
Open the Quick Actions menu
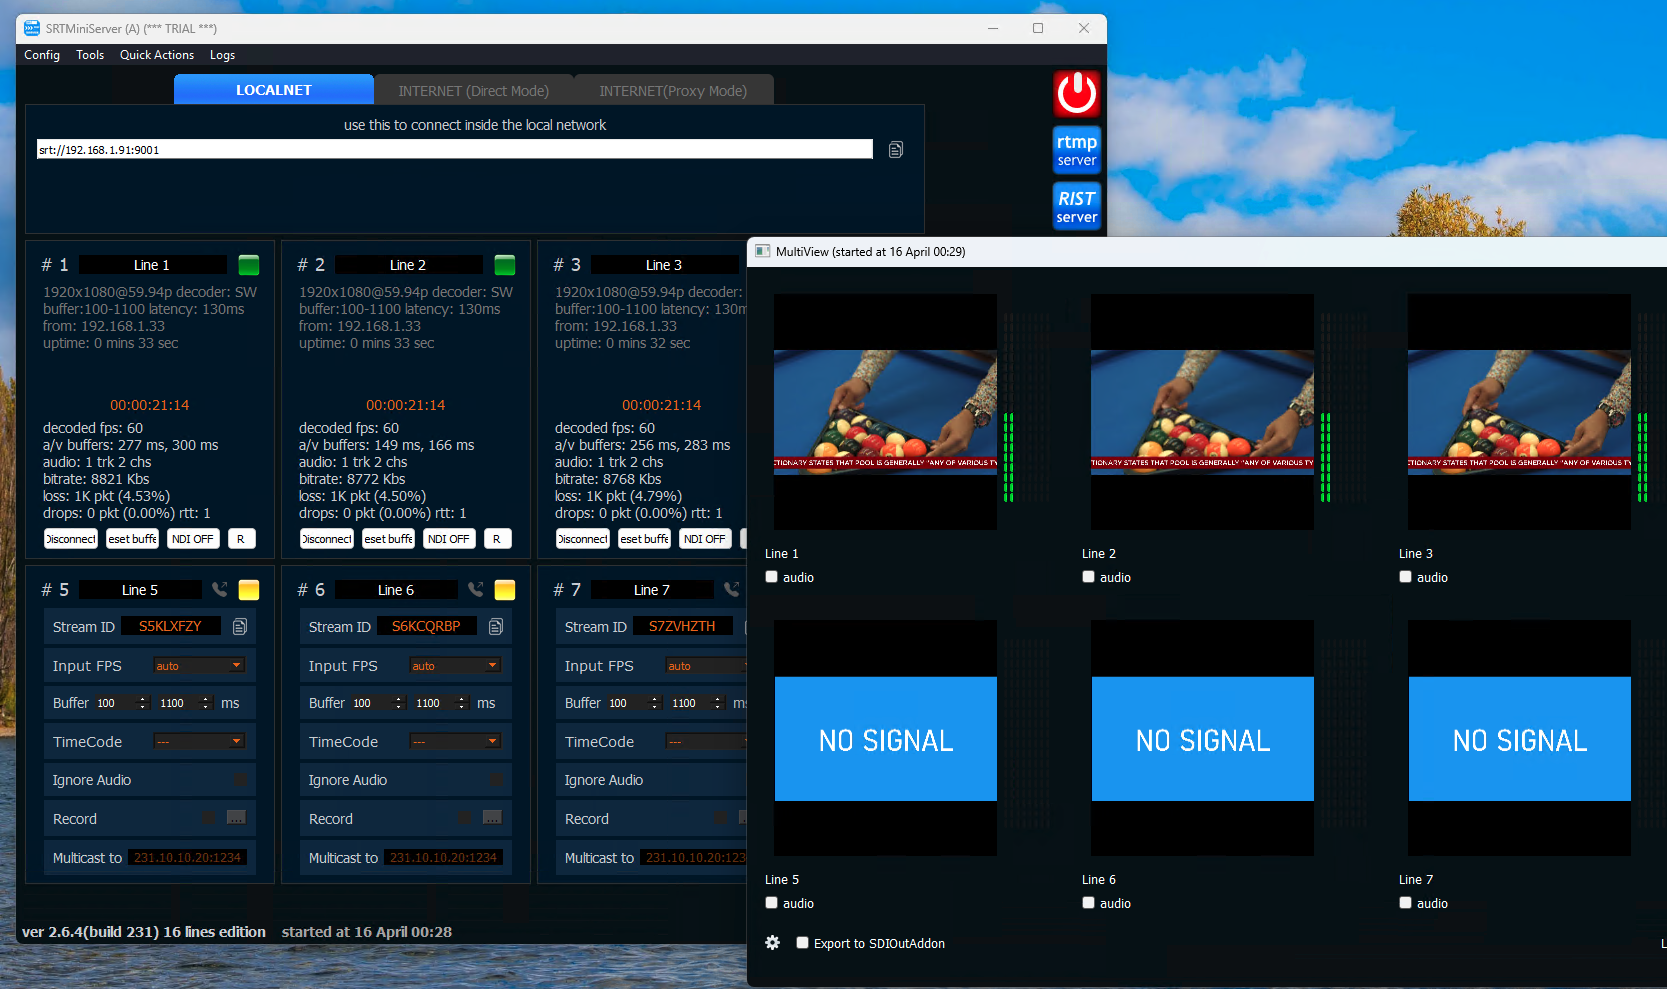pyautogui.click(x=157, y=55)
